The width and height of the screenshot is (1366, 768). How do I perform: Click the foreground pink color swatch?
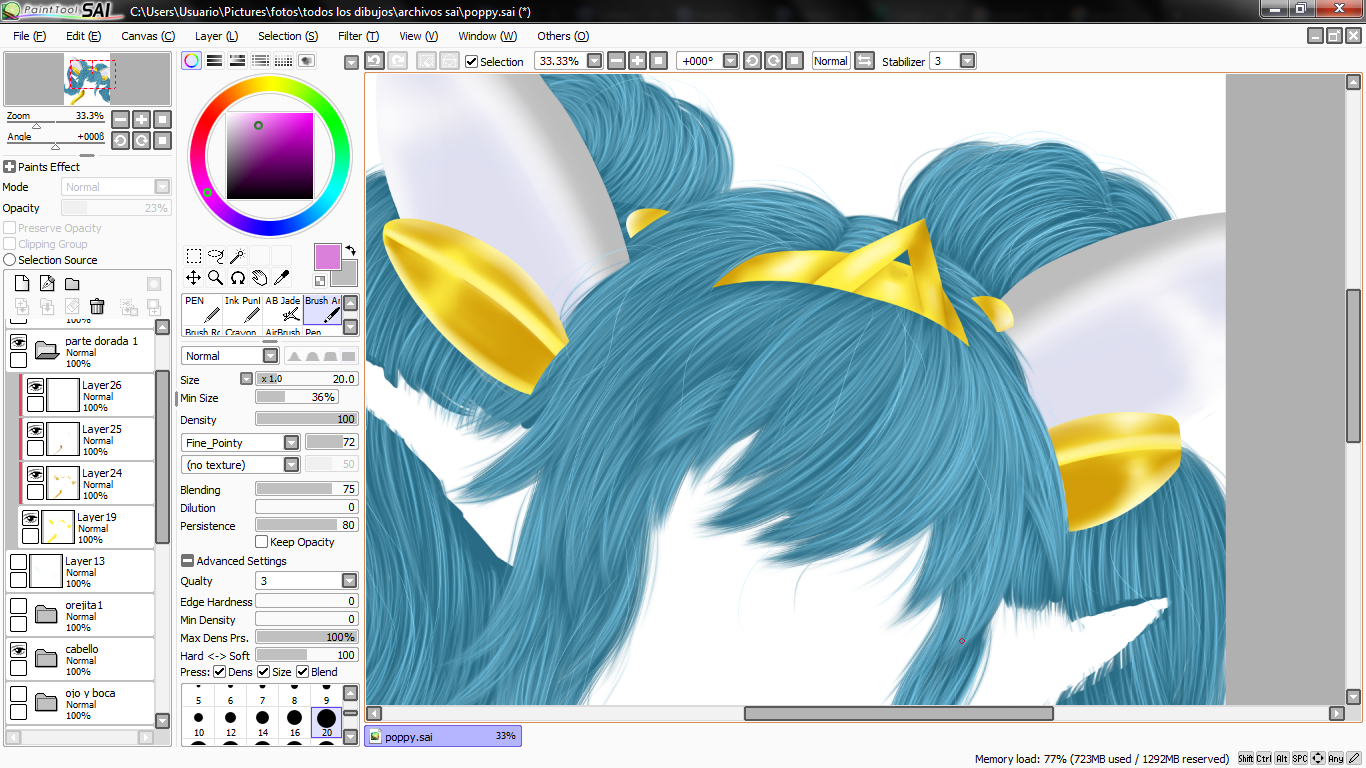click(x=327, y=257)
